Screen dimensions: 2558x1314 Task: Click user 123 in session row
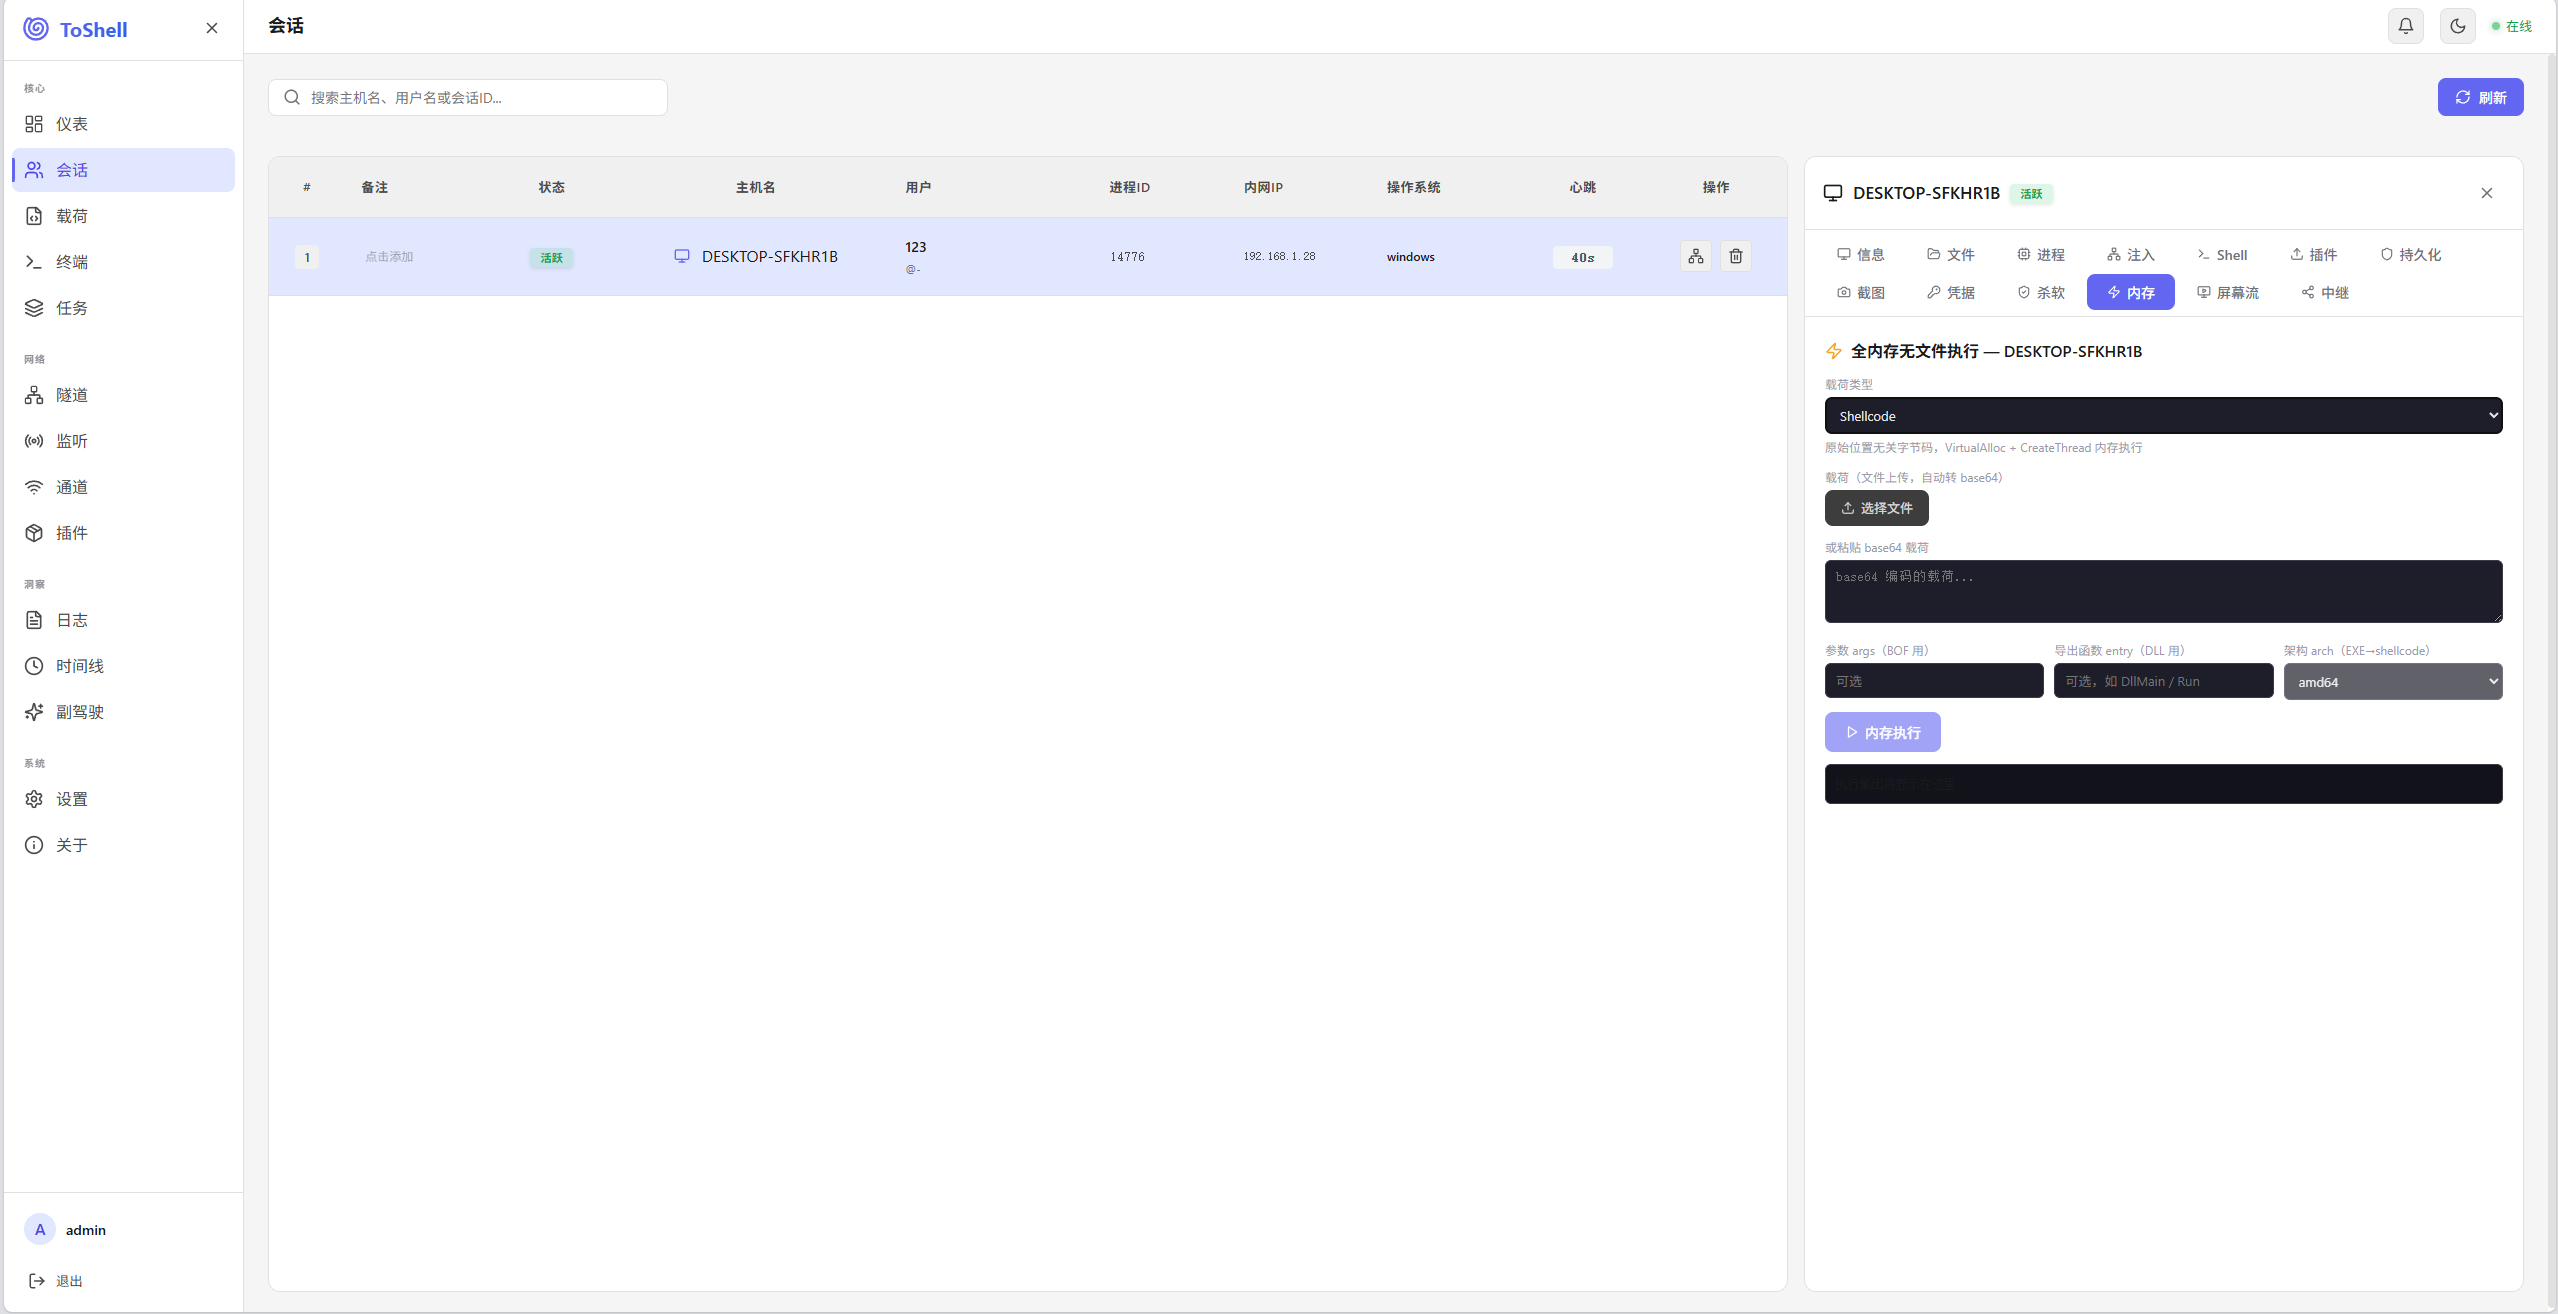tap(916, 247)
